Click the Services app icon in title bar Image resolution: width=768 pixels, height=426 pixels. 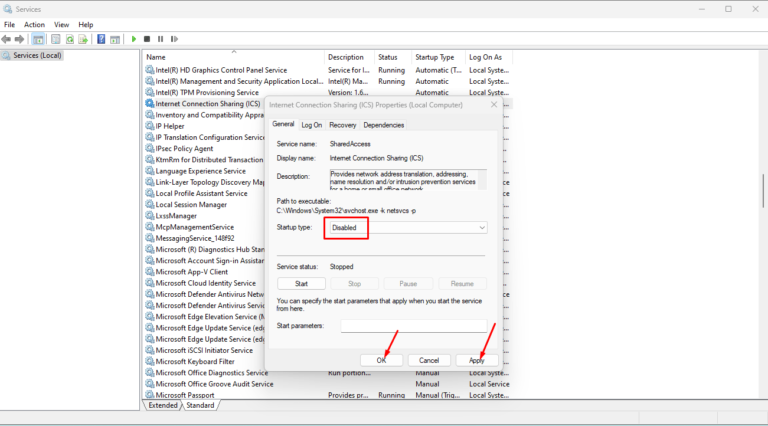tap(7, 9)
